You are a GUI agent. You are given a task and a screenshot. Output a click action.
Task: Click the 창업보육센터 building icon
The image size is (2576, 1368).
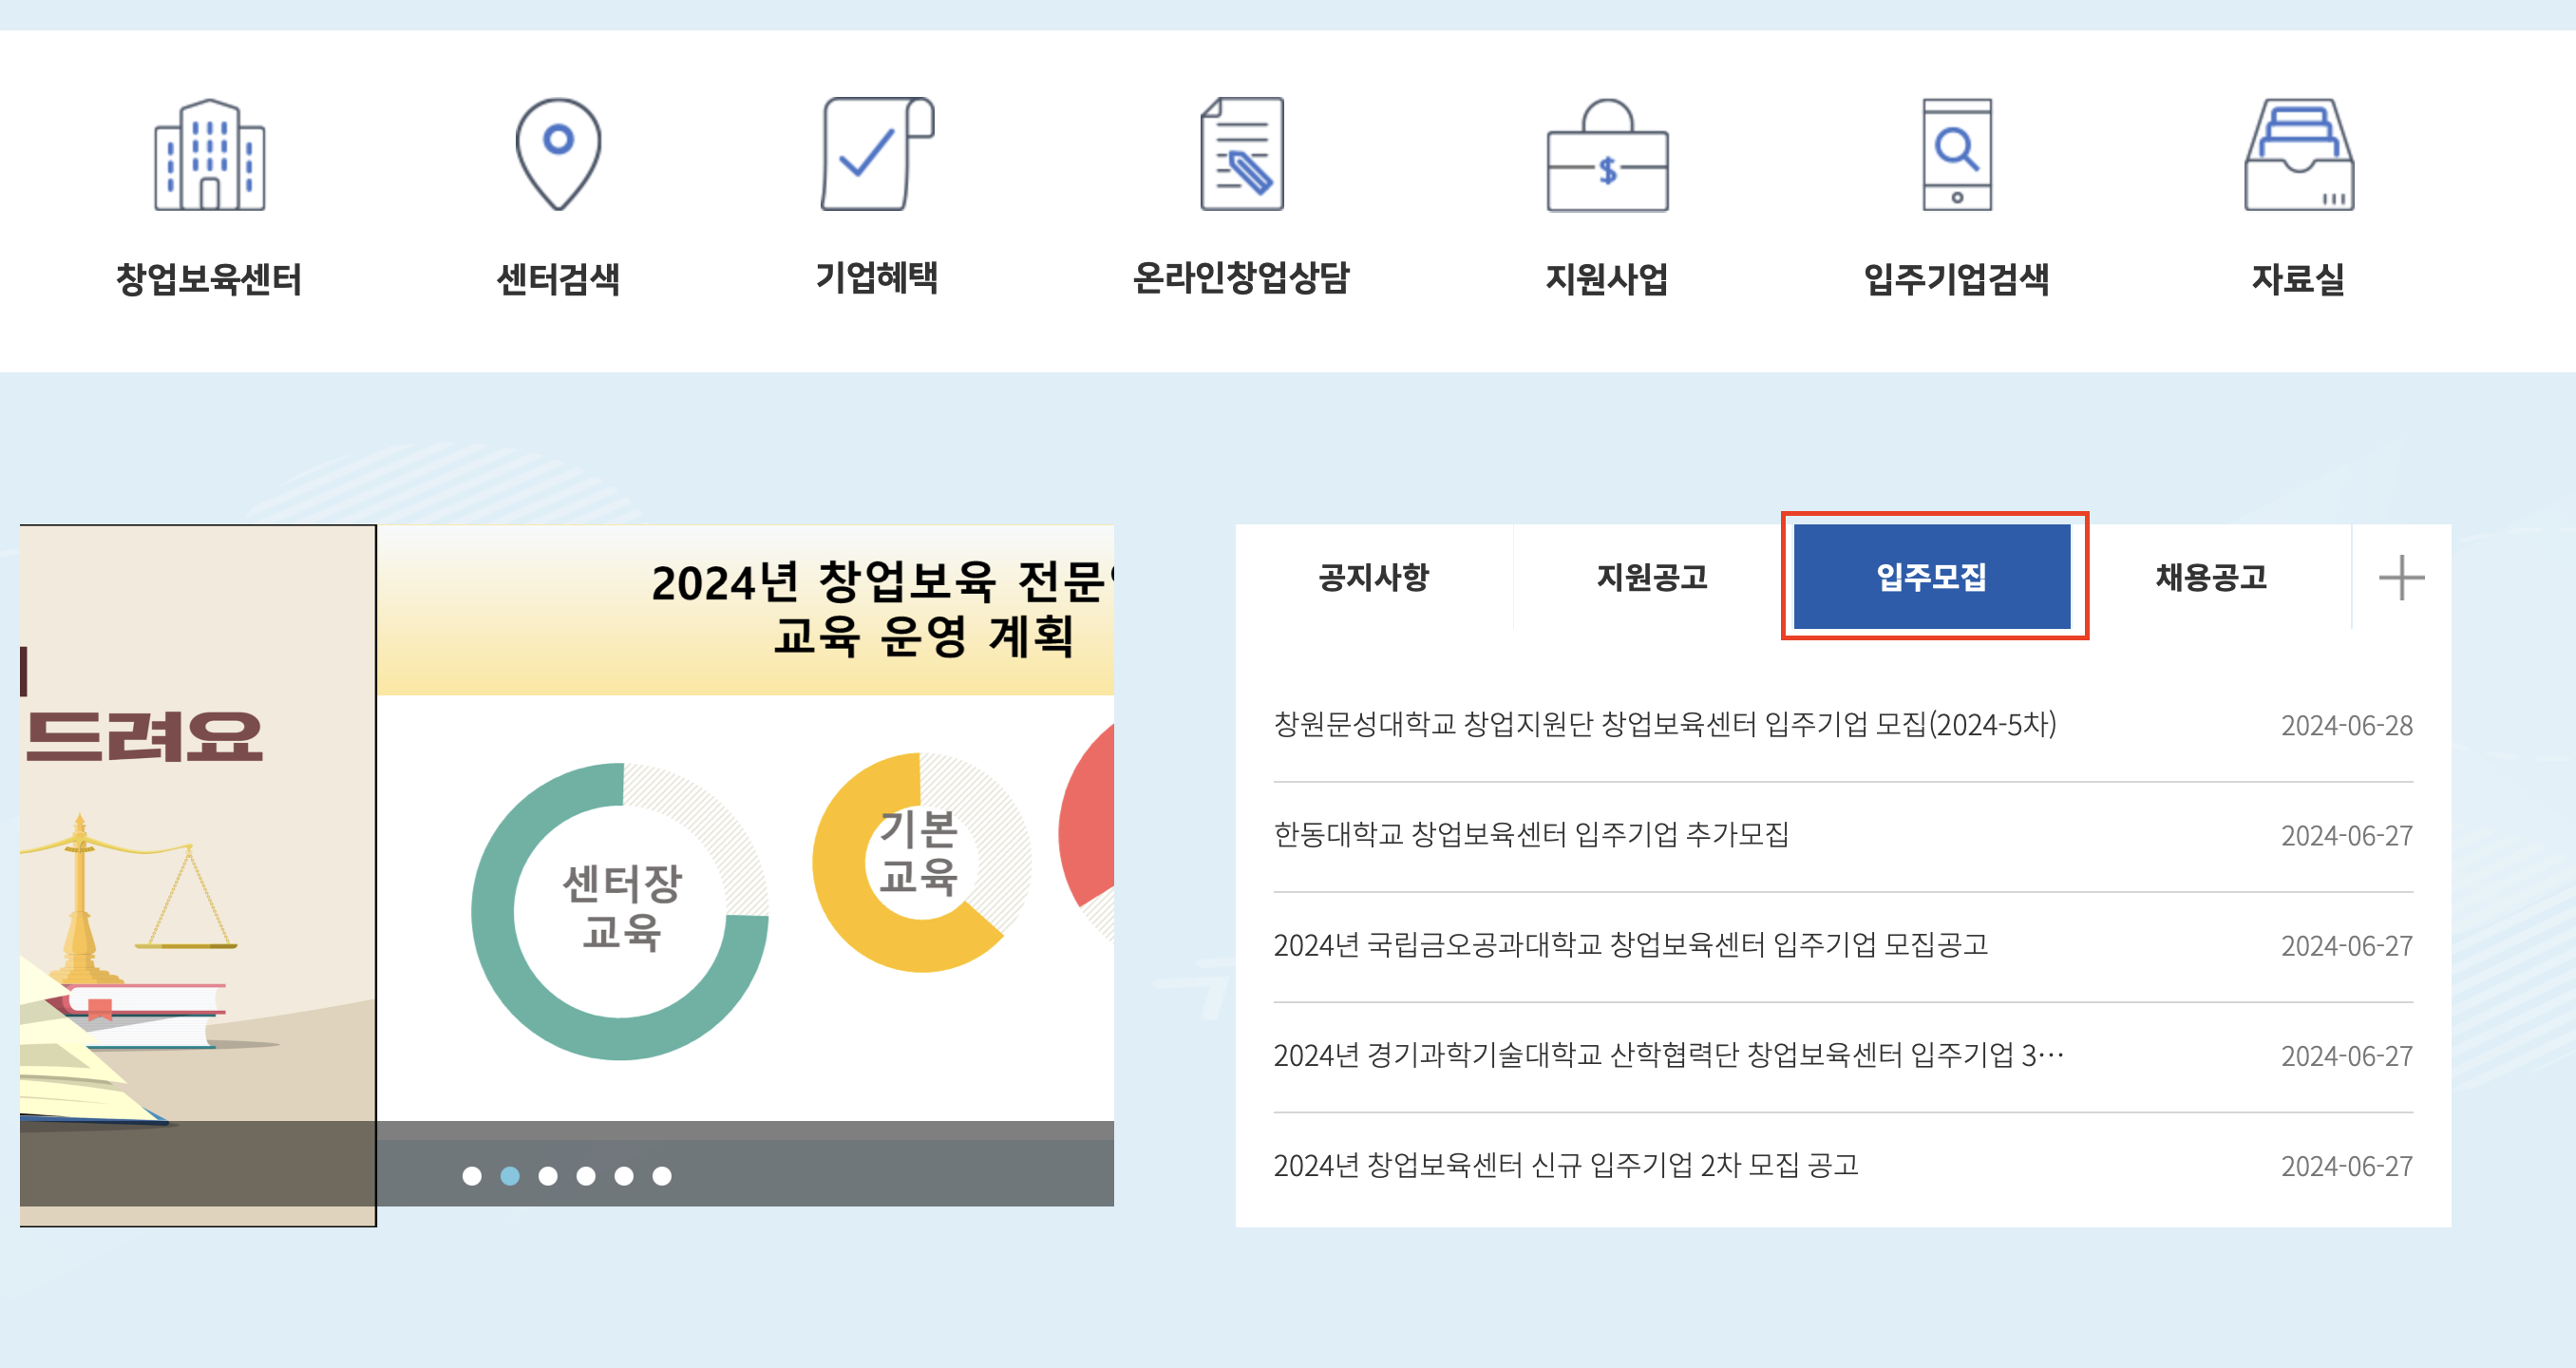[x=209, y=156]
